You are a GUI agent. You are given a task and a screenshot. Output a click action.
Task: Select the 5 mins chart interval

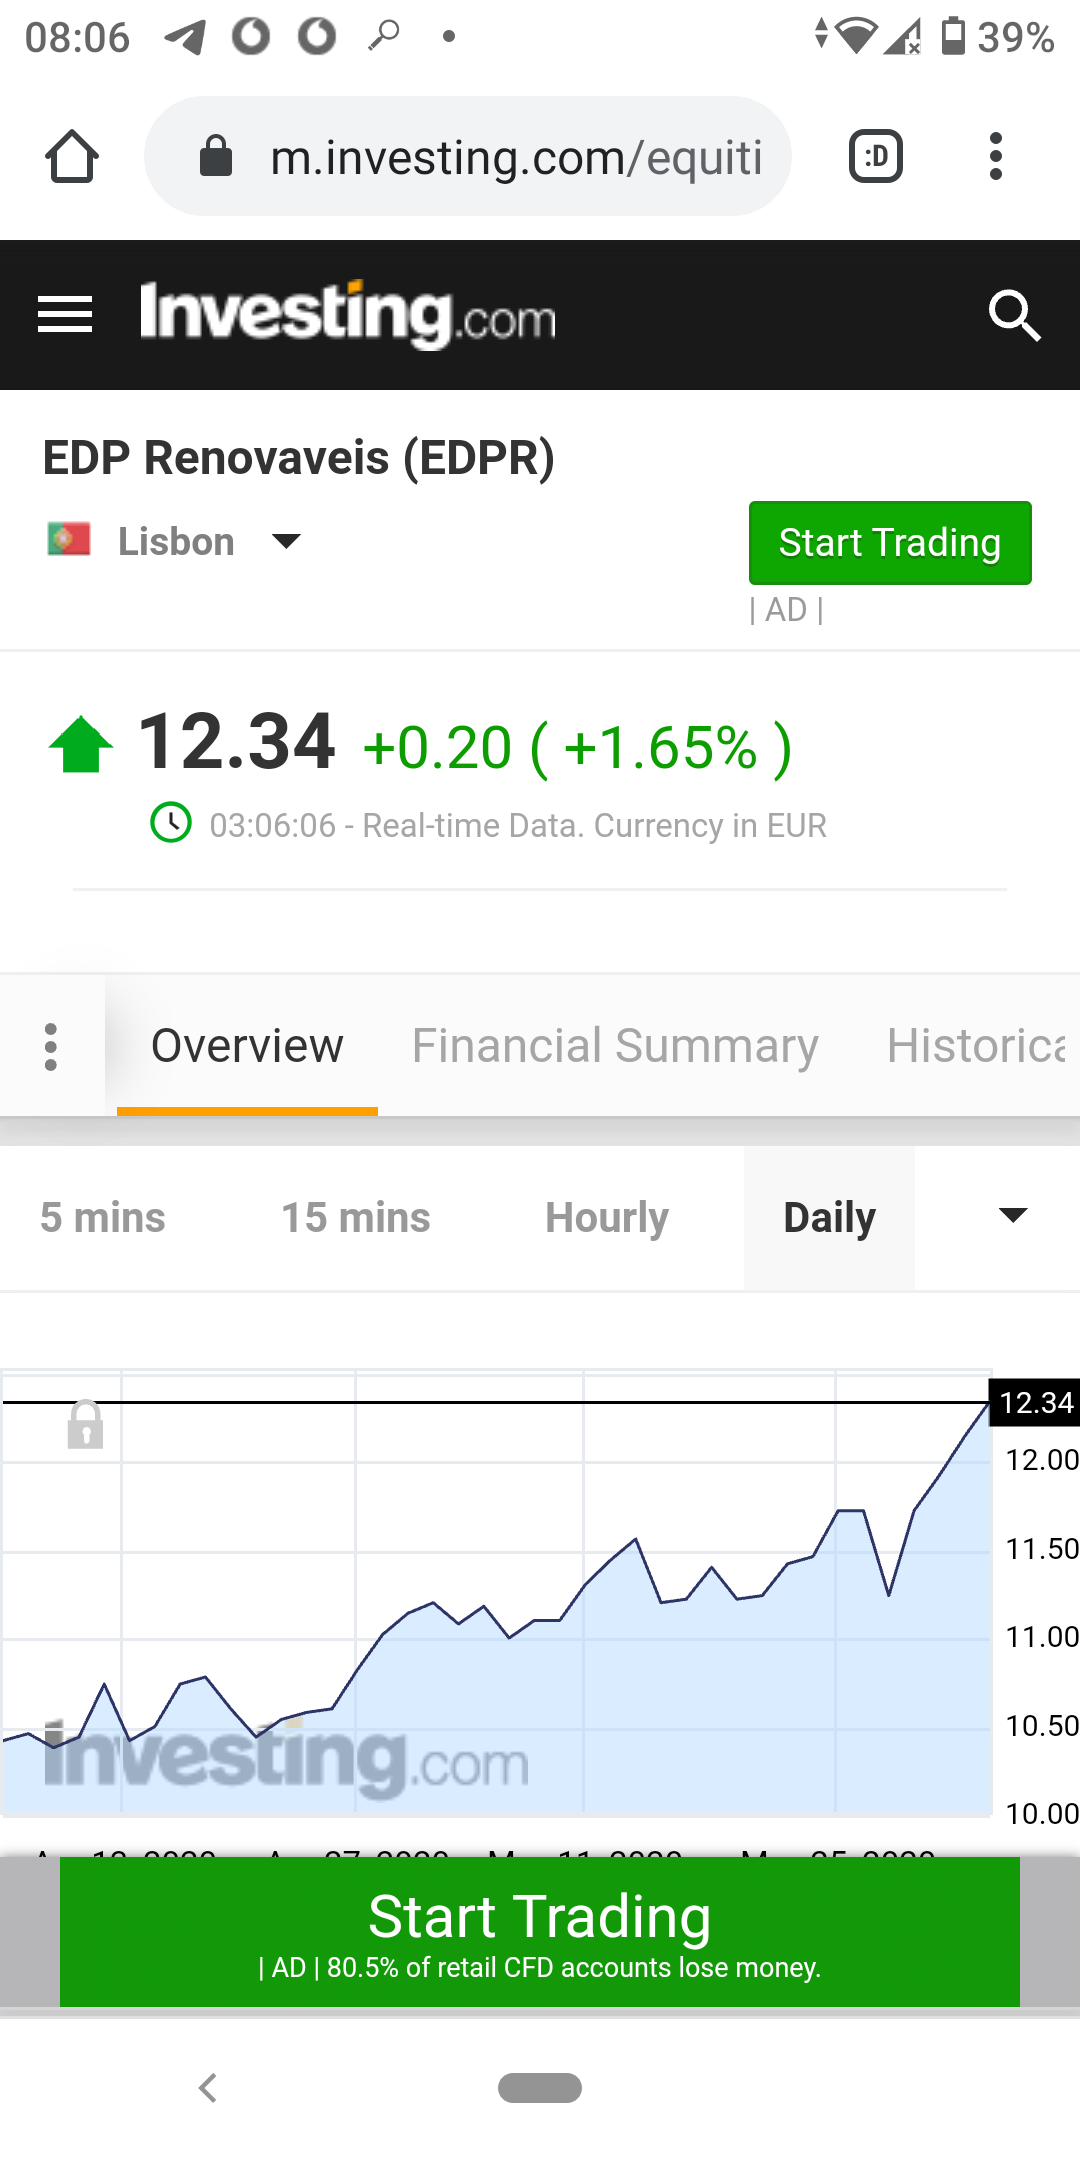(103, 1218)
